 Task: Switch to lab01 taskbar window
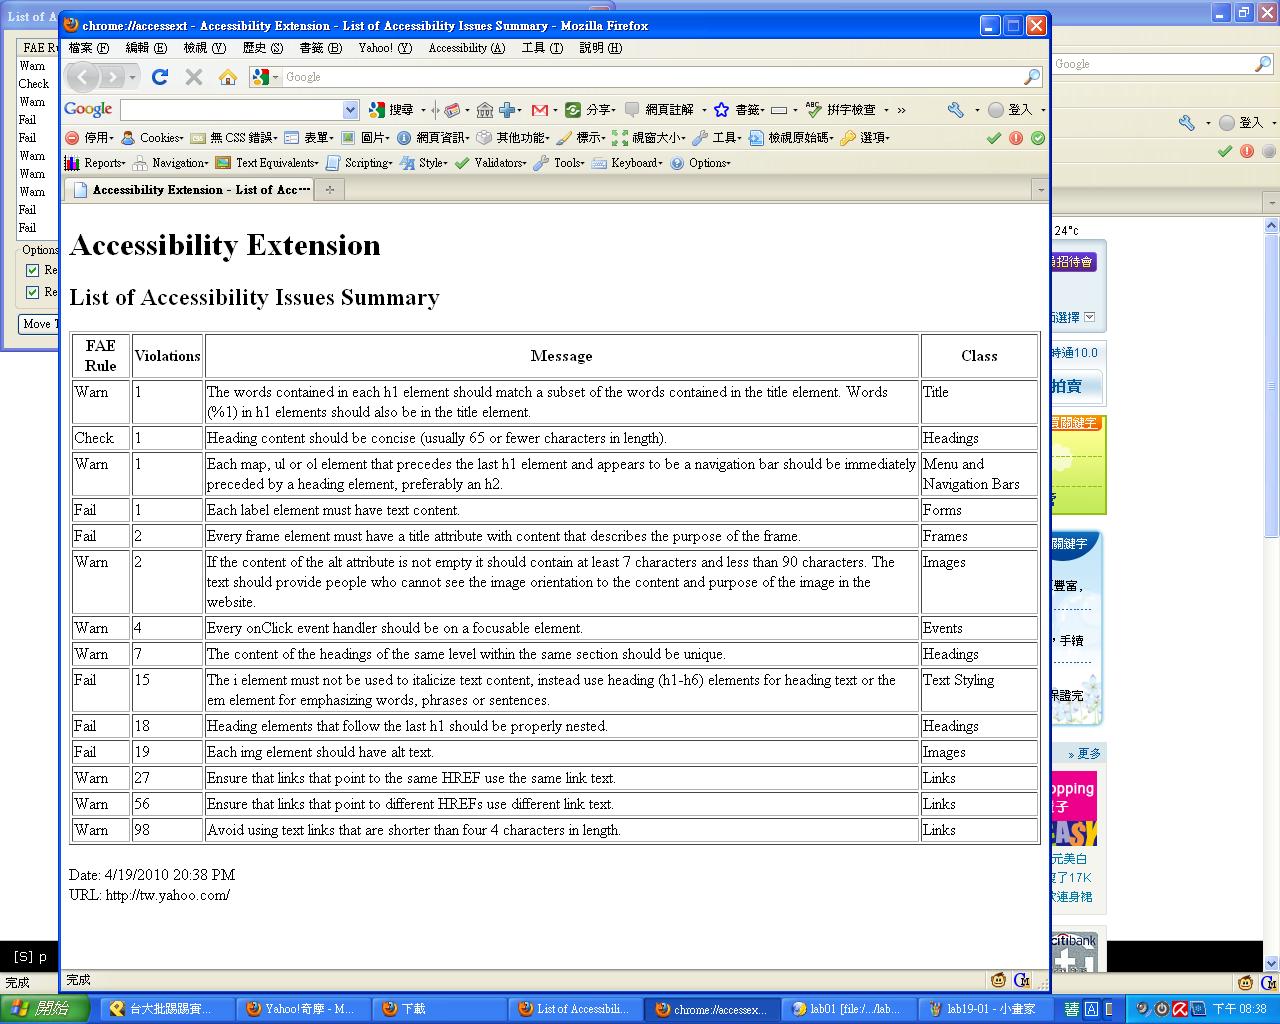848,1009
